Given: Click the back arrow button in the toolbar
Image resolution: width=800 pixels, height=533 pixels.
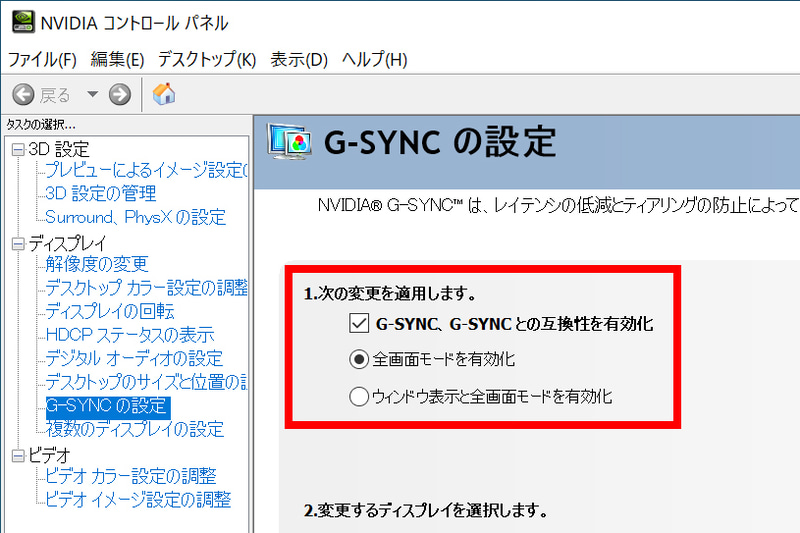Looking at the screenshot, I should pyautogui.click(x=23, y=94).
